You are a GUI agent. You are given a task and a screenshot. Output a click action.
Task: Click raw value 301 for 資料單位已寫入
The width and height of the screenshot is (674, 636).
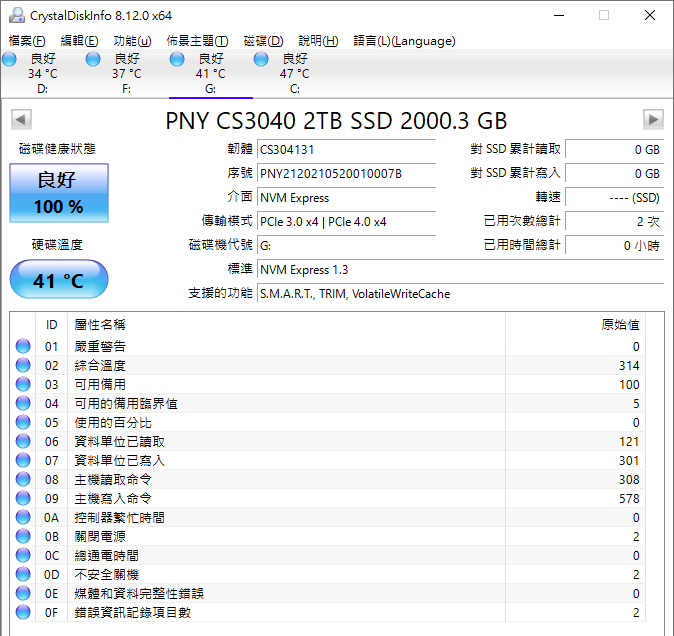[629, 461]
